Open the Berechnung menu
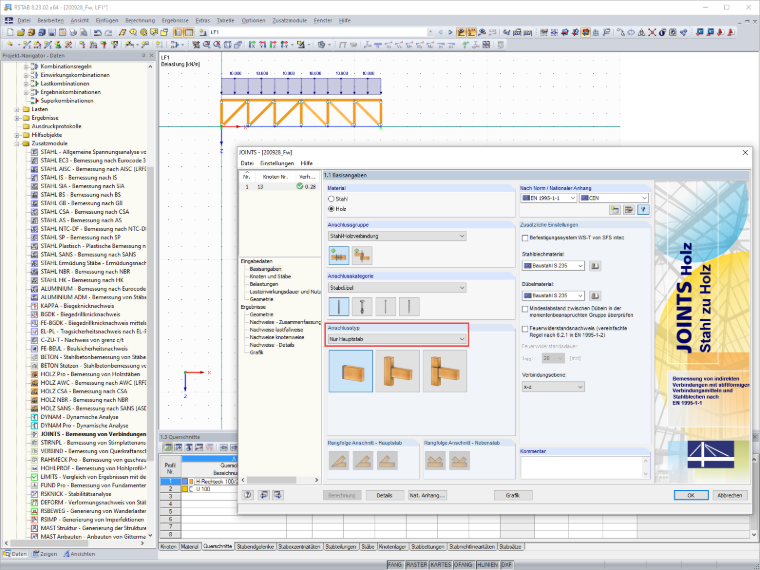This screenshot has height=570, width=760. tap(140, 20)
